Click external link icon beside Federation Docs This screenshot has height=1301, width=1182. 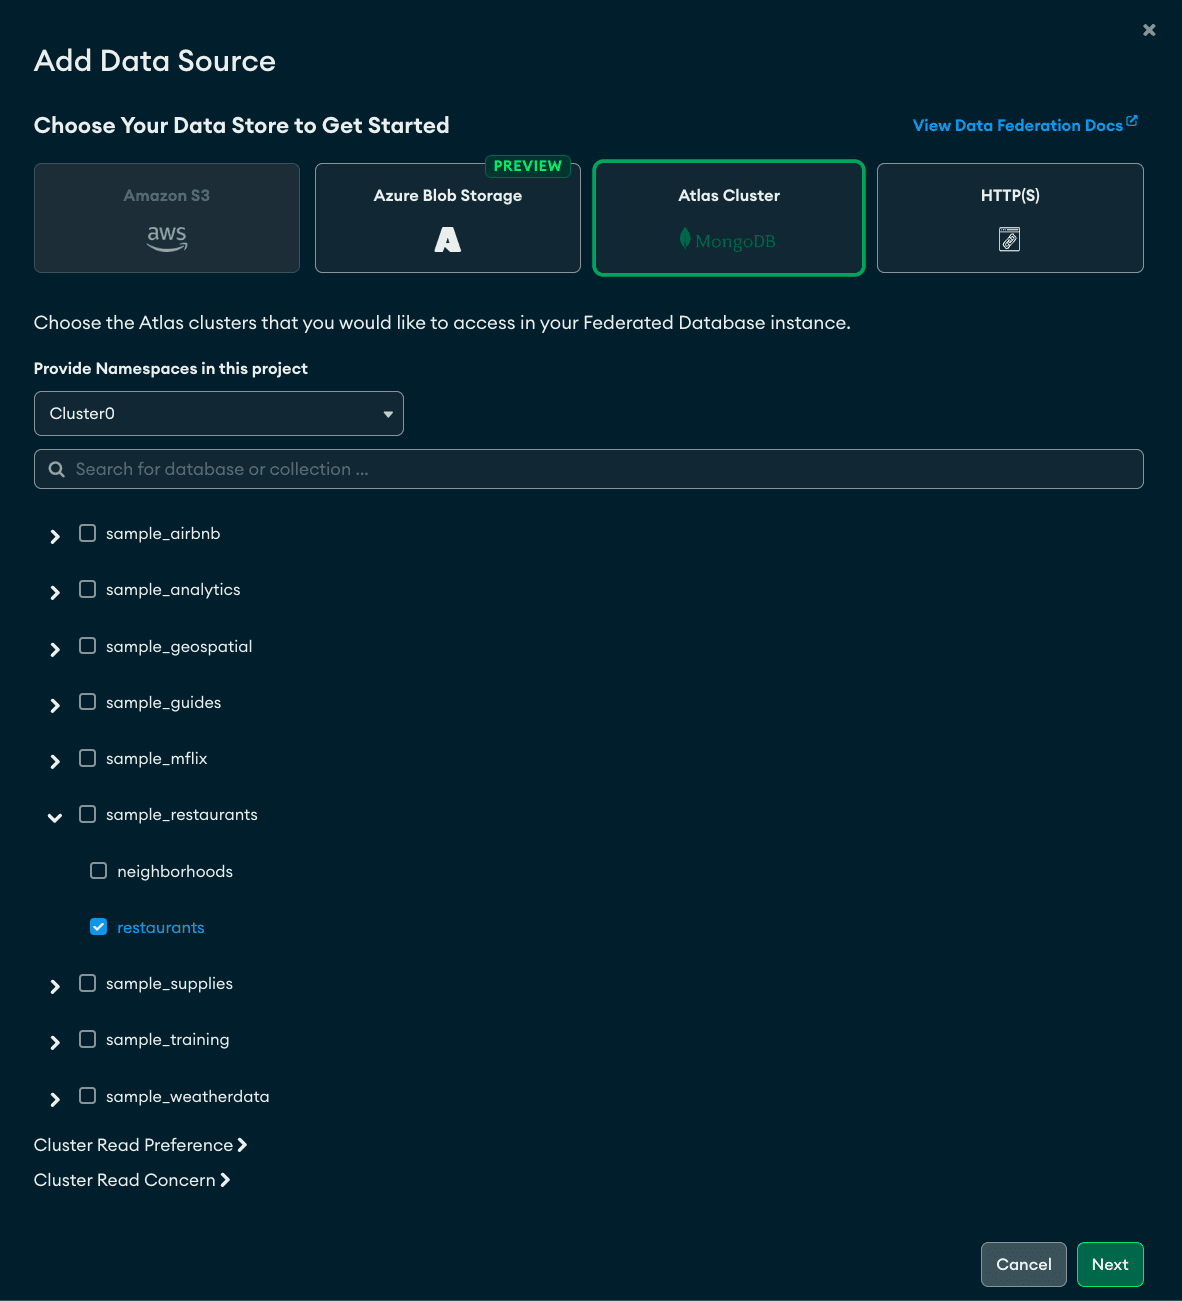tap(1132, 121)
